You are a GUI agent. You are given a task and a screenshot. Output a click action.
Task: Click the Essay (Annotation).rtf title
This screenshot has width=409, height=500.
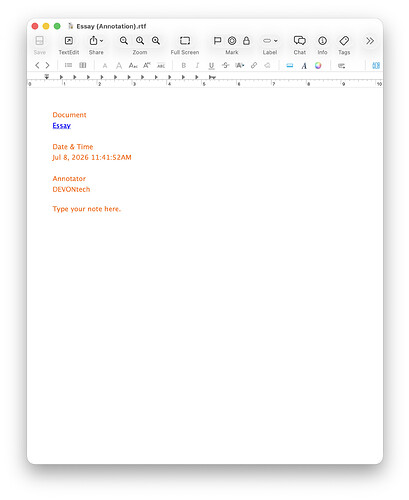click(x=111, y=26)
